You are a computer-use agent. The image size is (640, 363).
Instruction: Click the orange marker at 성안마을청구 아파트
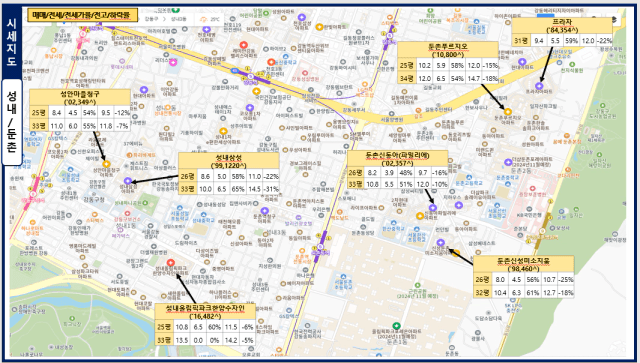106,164
